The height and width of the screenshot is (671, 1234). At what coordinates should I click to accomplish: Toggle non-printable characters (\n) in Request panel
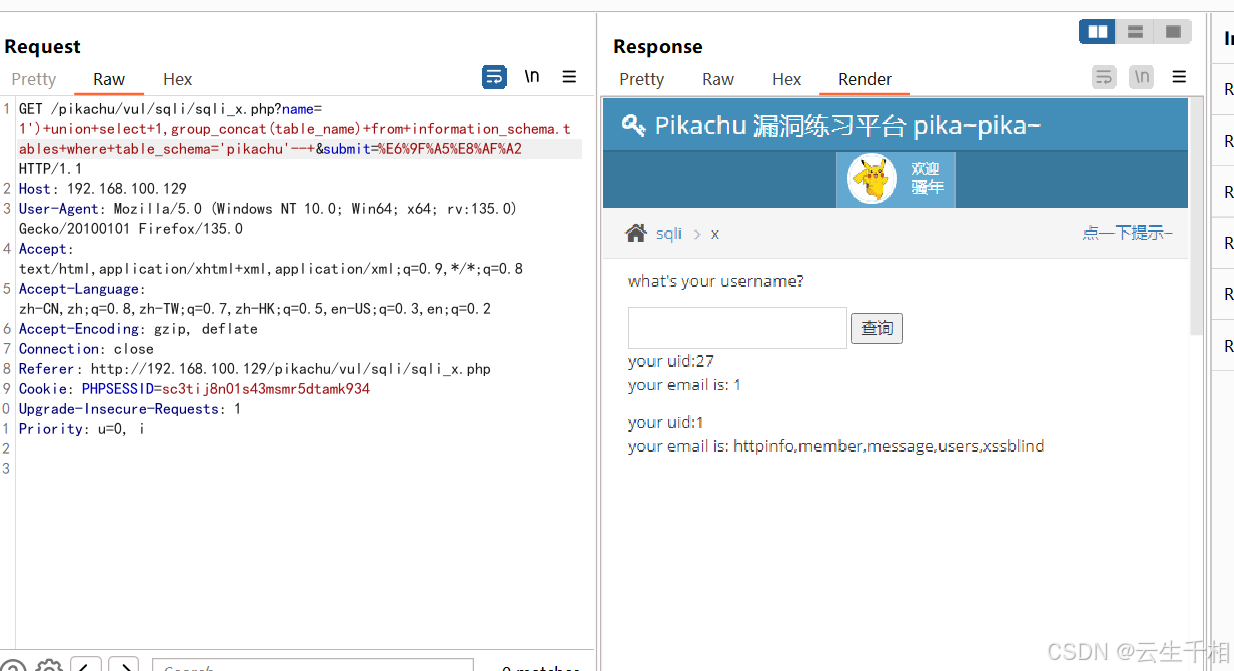[532, 77]
